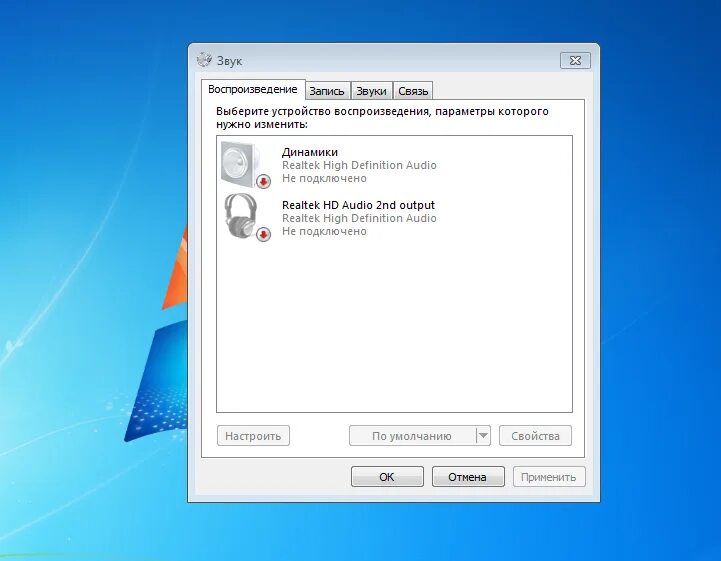Select the headphones icon of Realtek HD Audio 2nd output

247,217
